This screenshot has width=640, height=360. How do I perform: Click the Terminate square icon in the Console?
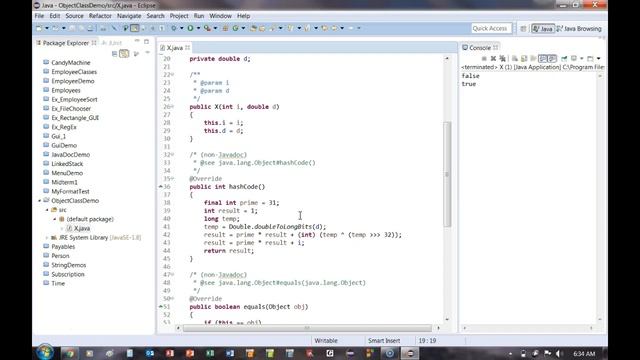pos(484,58)
